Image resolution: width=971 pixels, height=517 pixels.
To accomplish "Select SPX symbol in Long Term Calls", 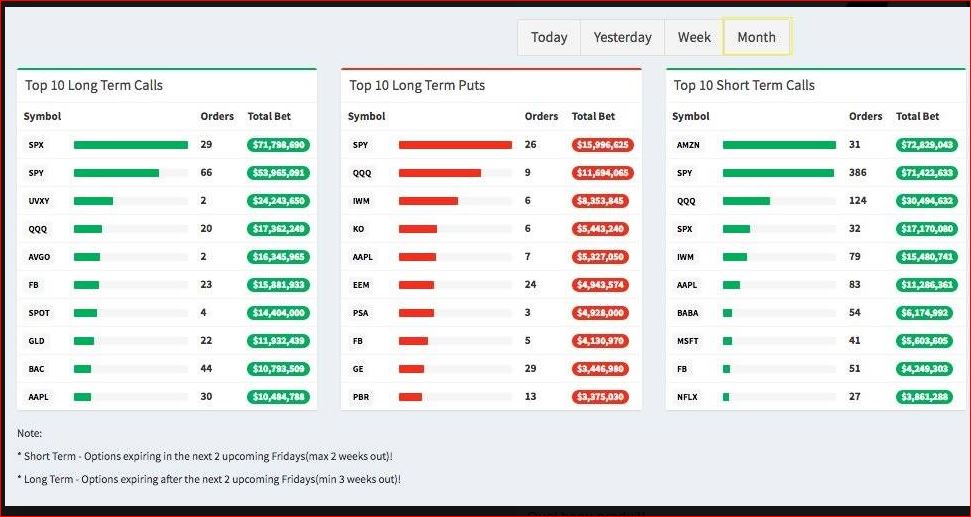I will pyautogui.click(x=36, y=146).
